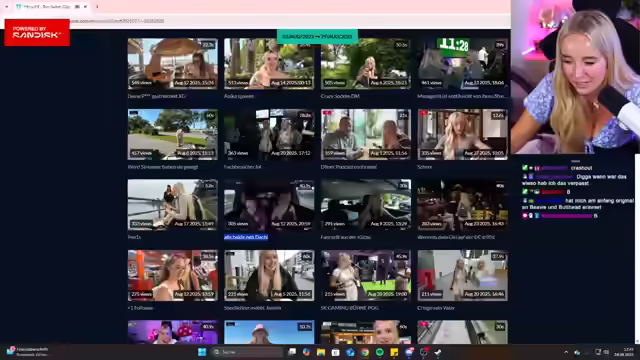The image size is (640, 360).
Task: Open the clip dated Aug 20 2025, 17:12
Action: [x=269, y=134]
